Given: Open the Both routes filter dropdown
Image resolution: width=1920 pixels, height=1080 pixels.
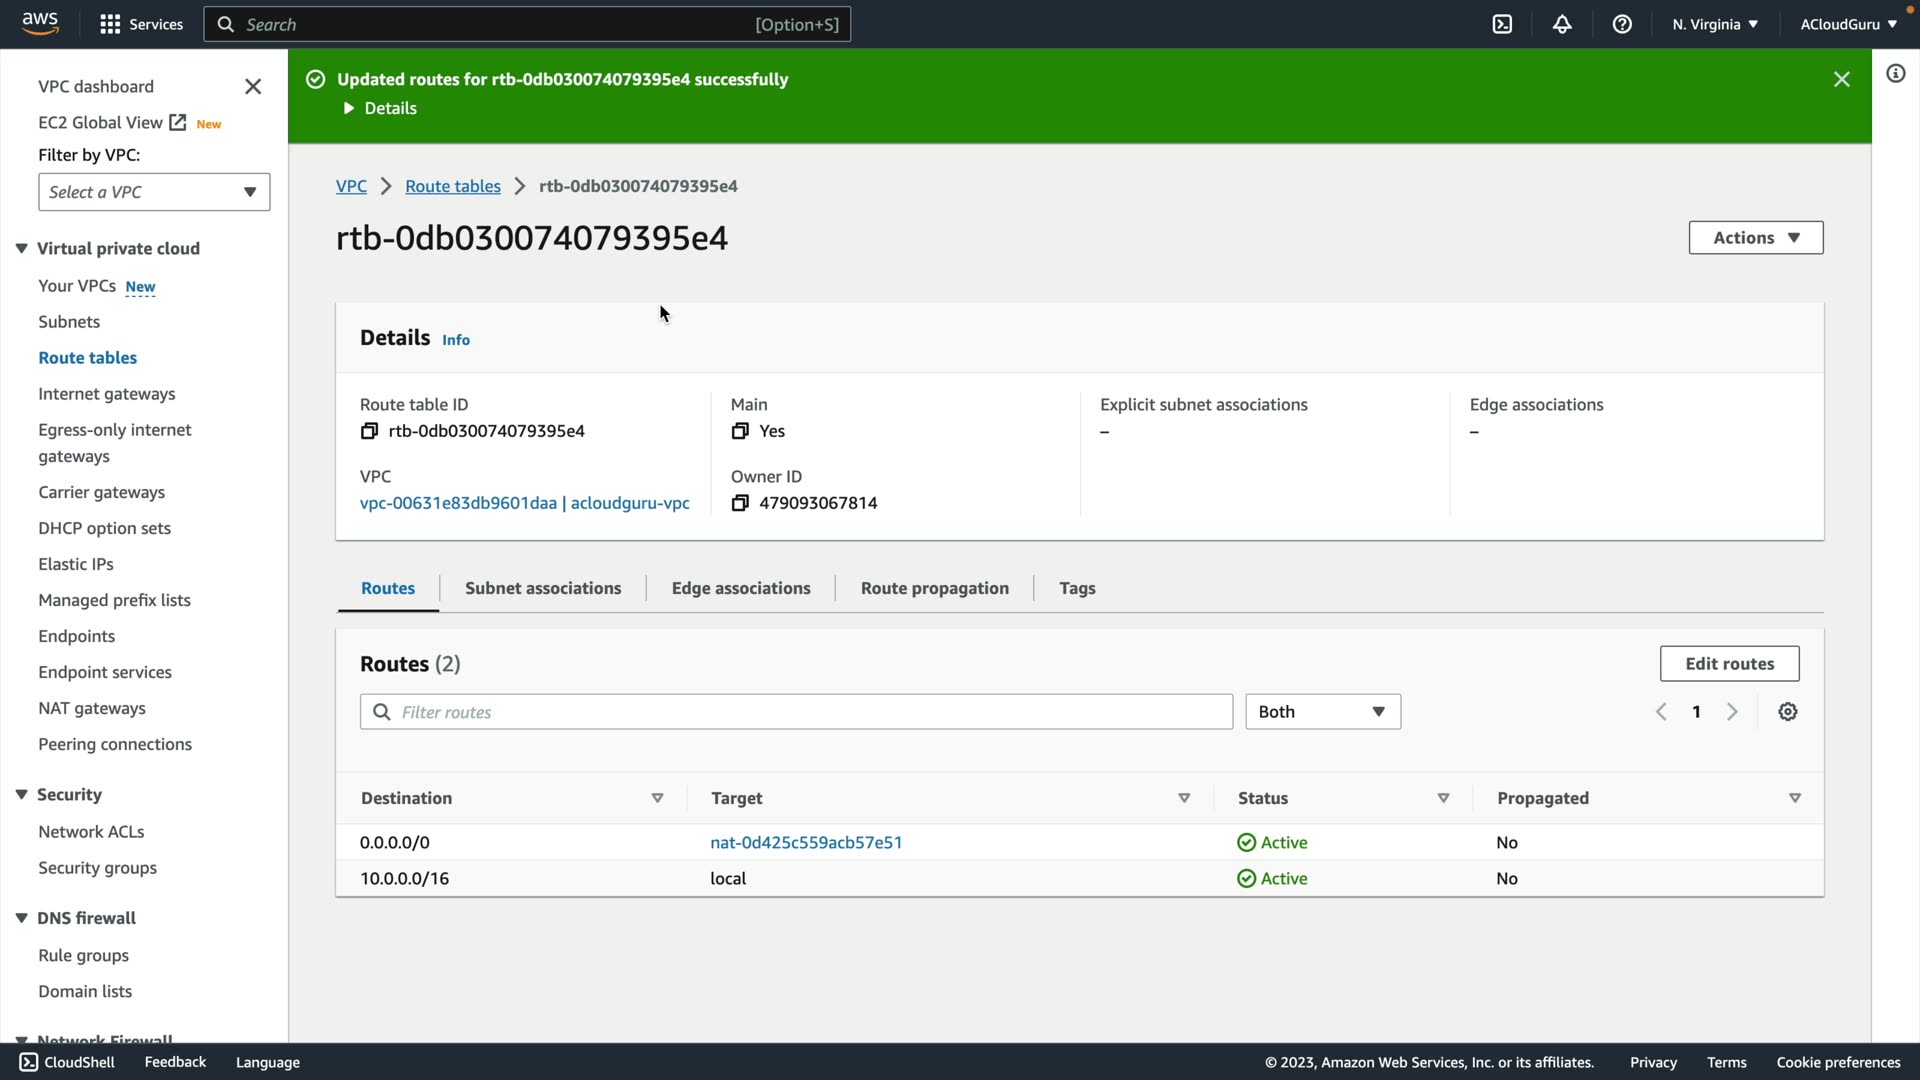Looking at the screenshot, I should coord(1322,712).
